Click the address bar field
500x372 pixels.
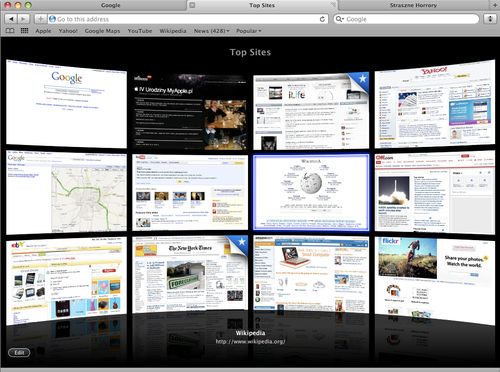click(x=188, y=19)
